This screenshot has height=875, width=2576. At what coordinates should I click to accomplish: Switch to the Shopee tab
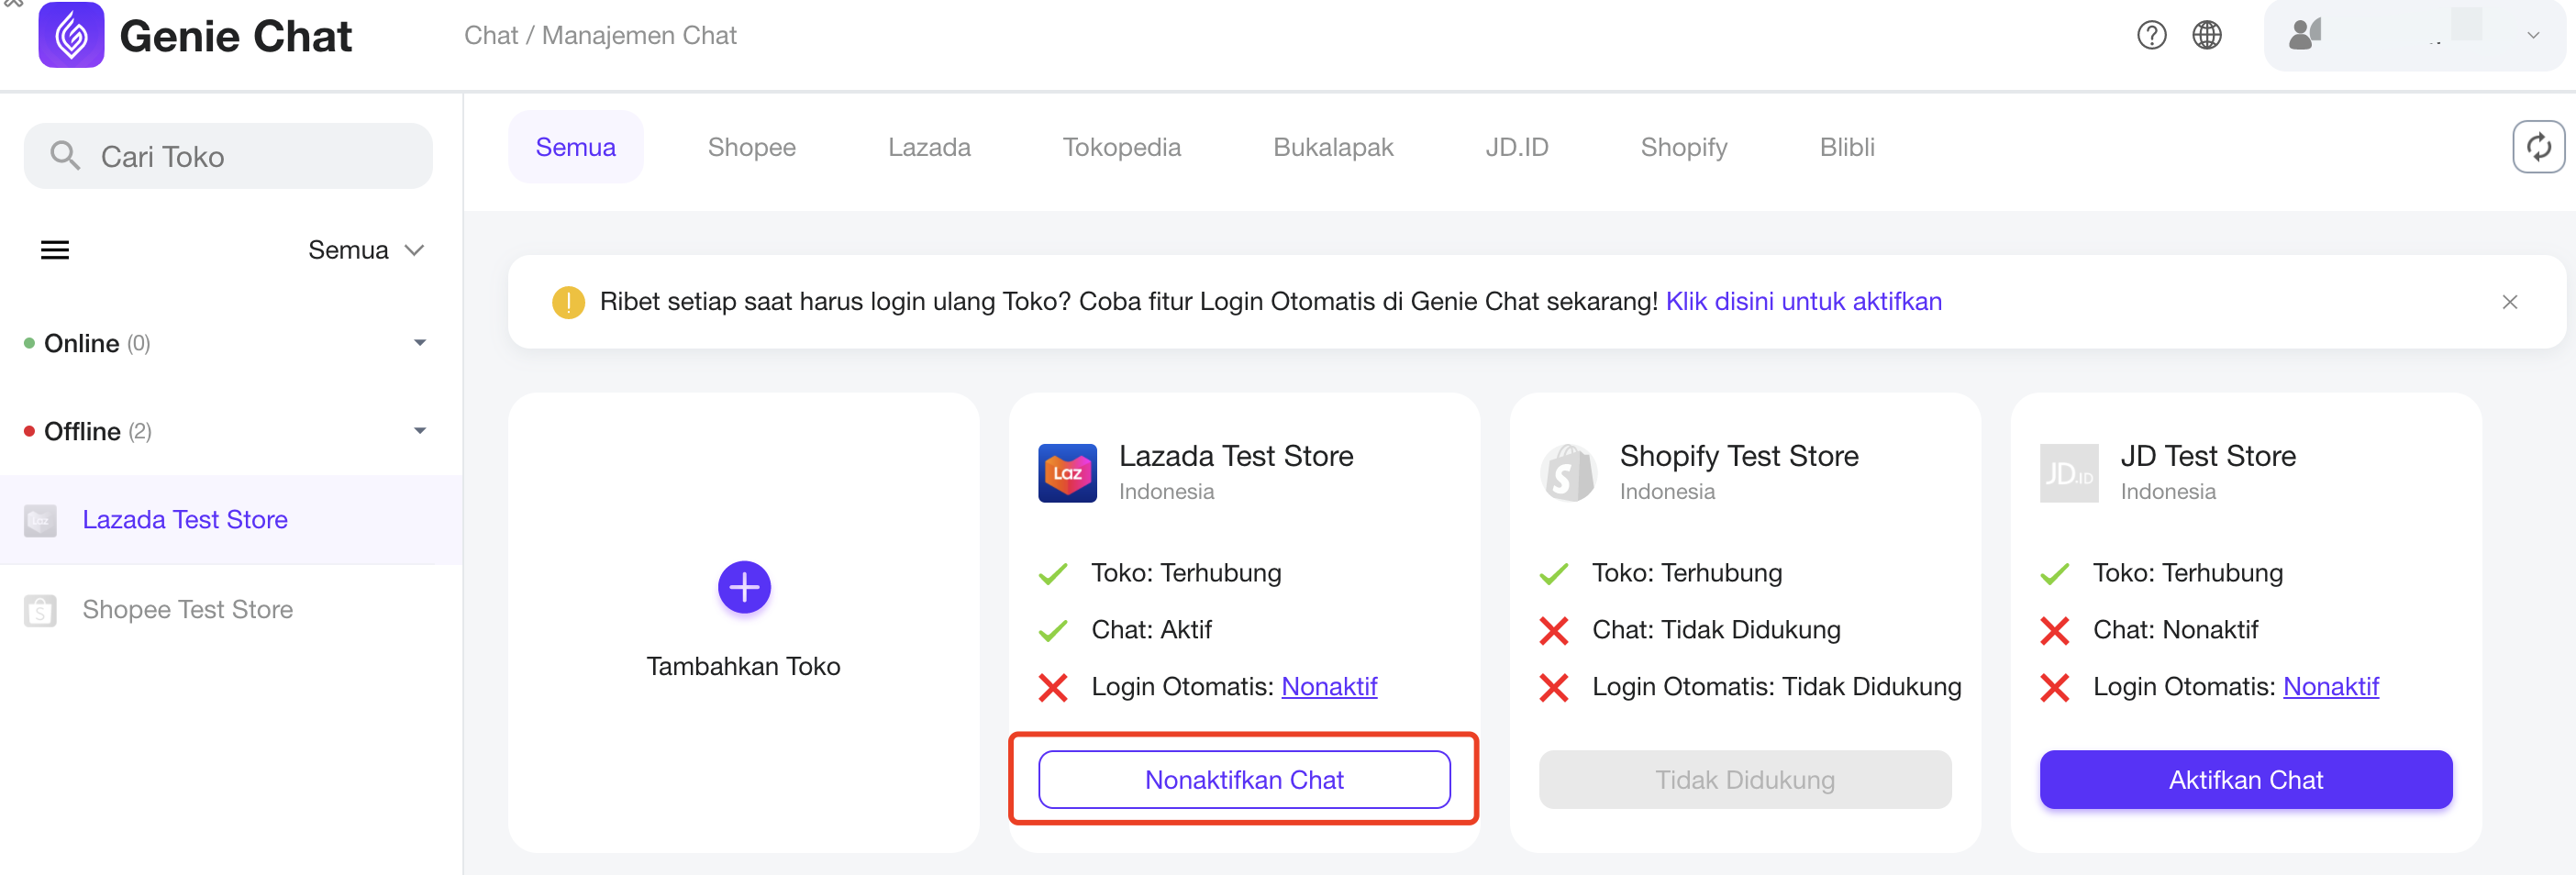tap(751, 147)
